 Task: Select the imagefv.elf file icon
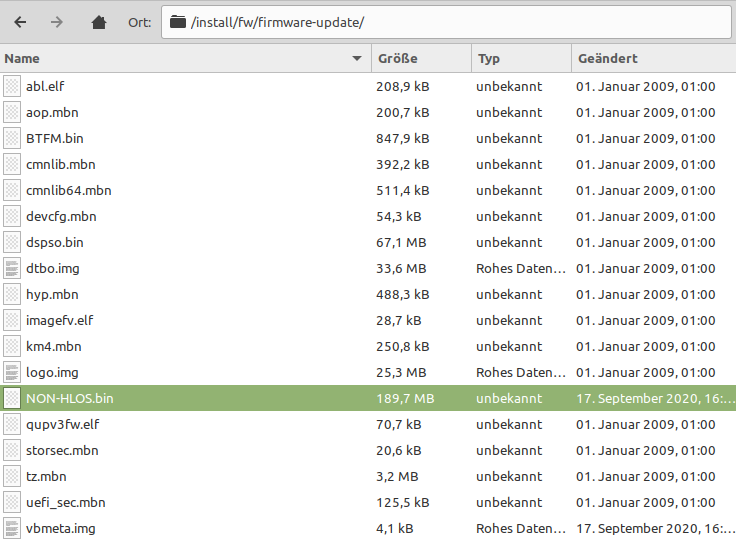click(12, 321)
